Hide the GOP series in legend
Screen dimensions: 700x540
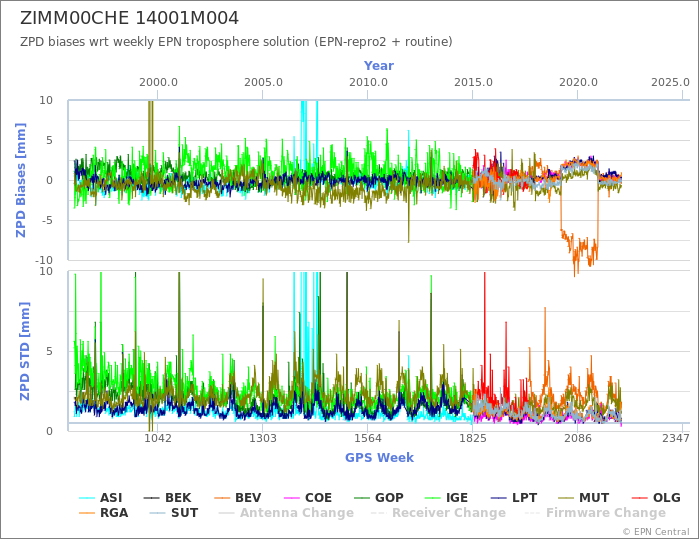379,497
